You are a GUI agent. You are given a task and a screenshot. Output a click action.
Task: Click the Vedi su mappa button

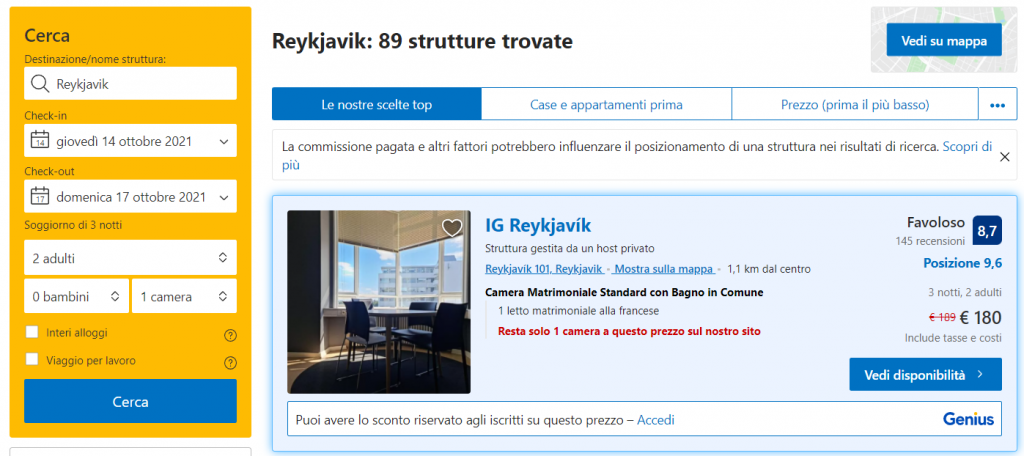pos(943,40)
